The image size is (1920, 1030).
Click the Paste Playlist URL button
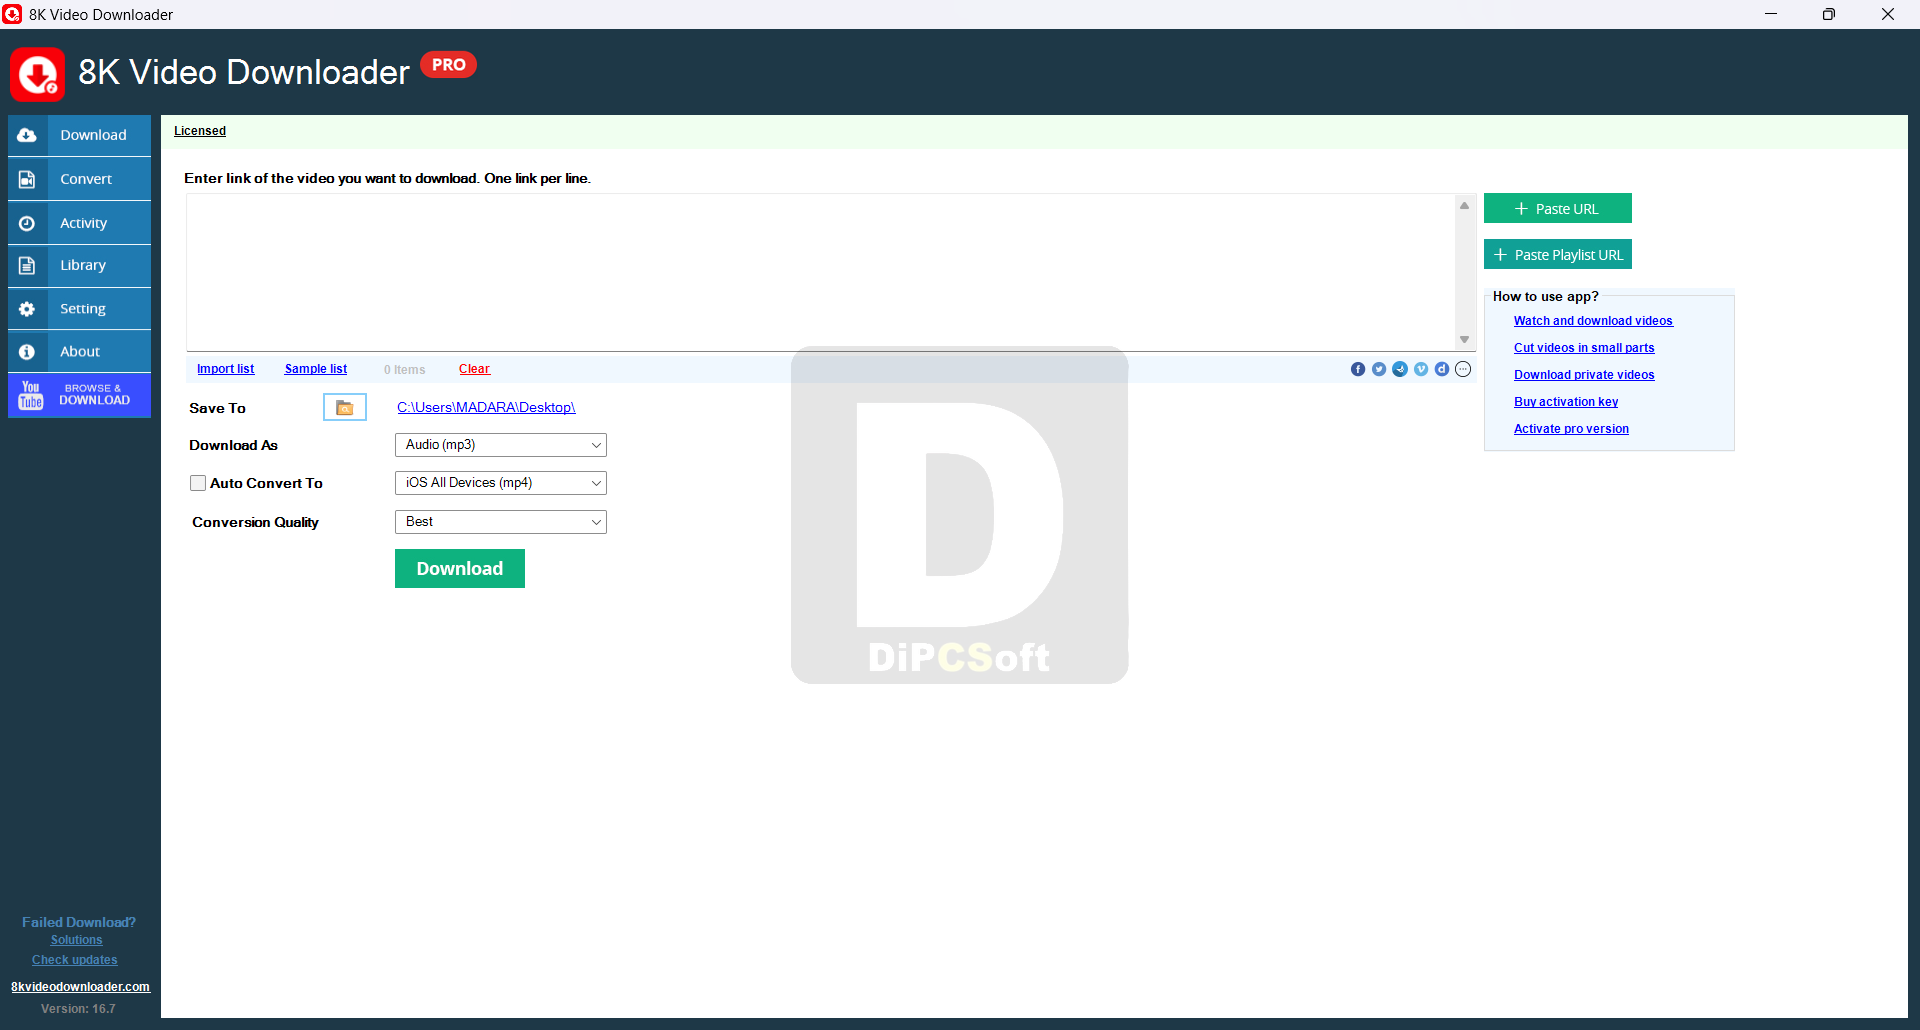1558,254
